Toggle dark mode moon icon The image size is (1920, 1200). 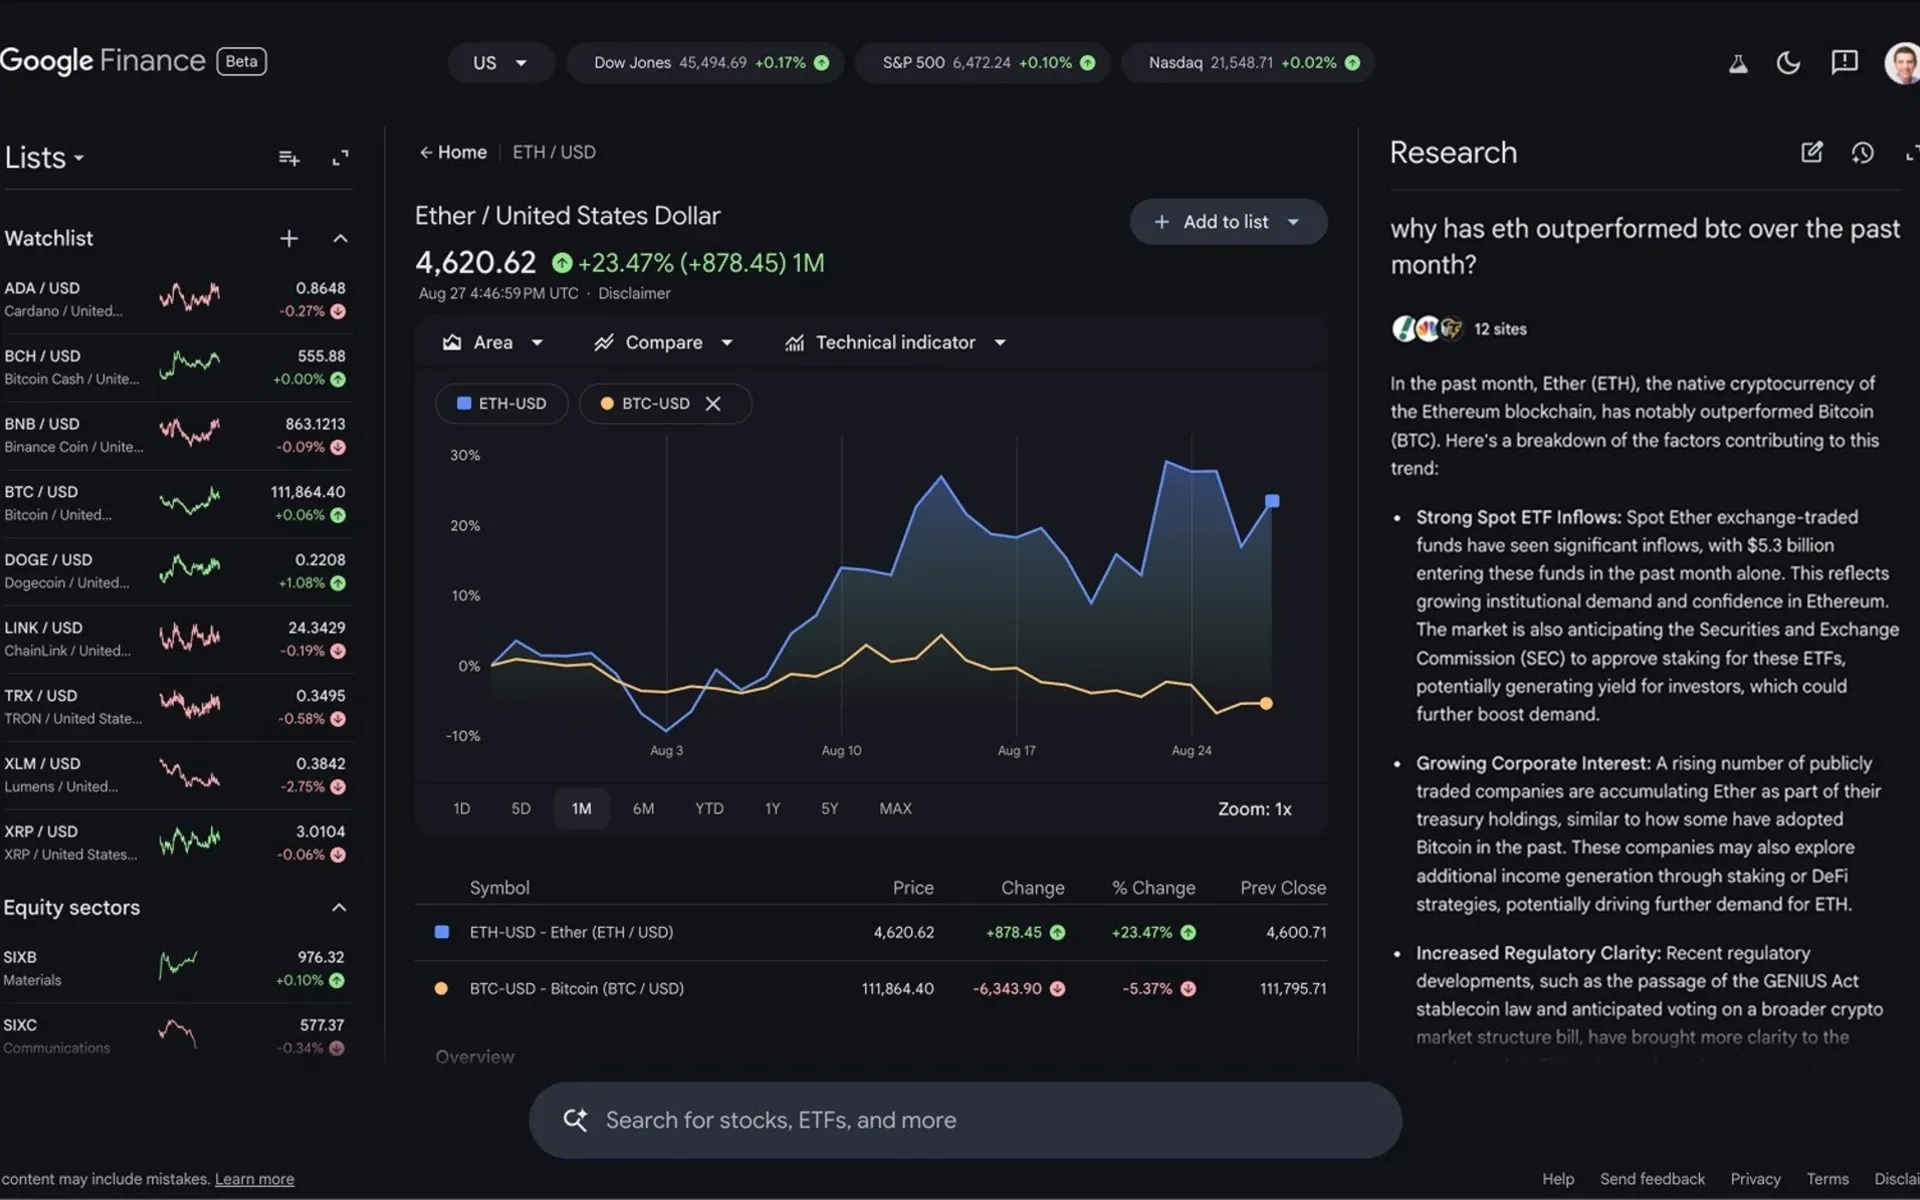click(1788, 63)
